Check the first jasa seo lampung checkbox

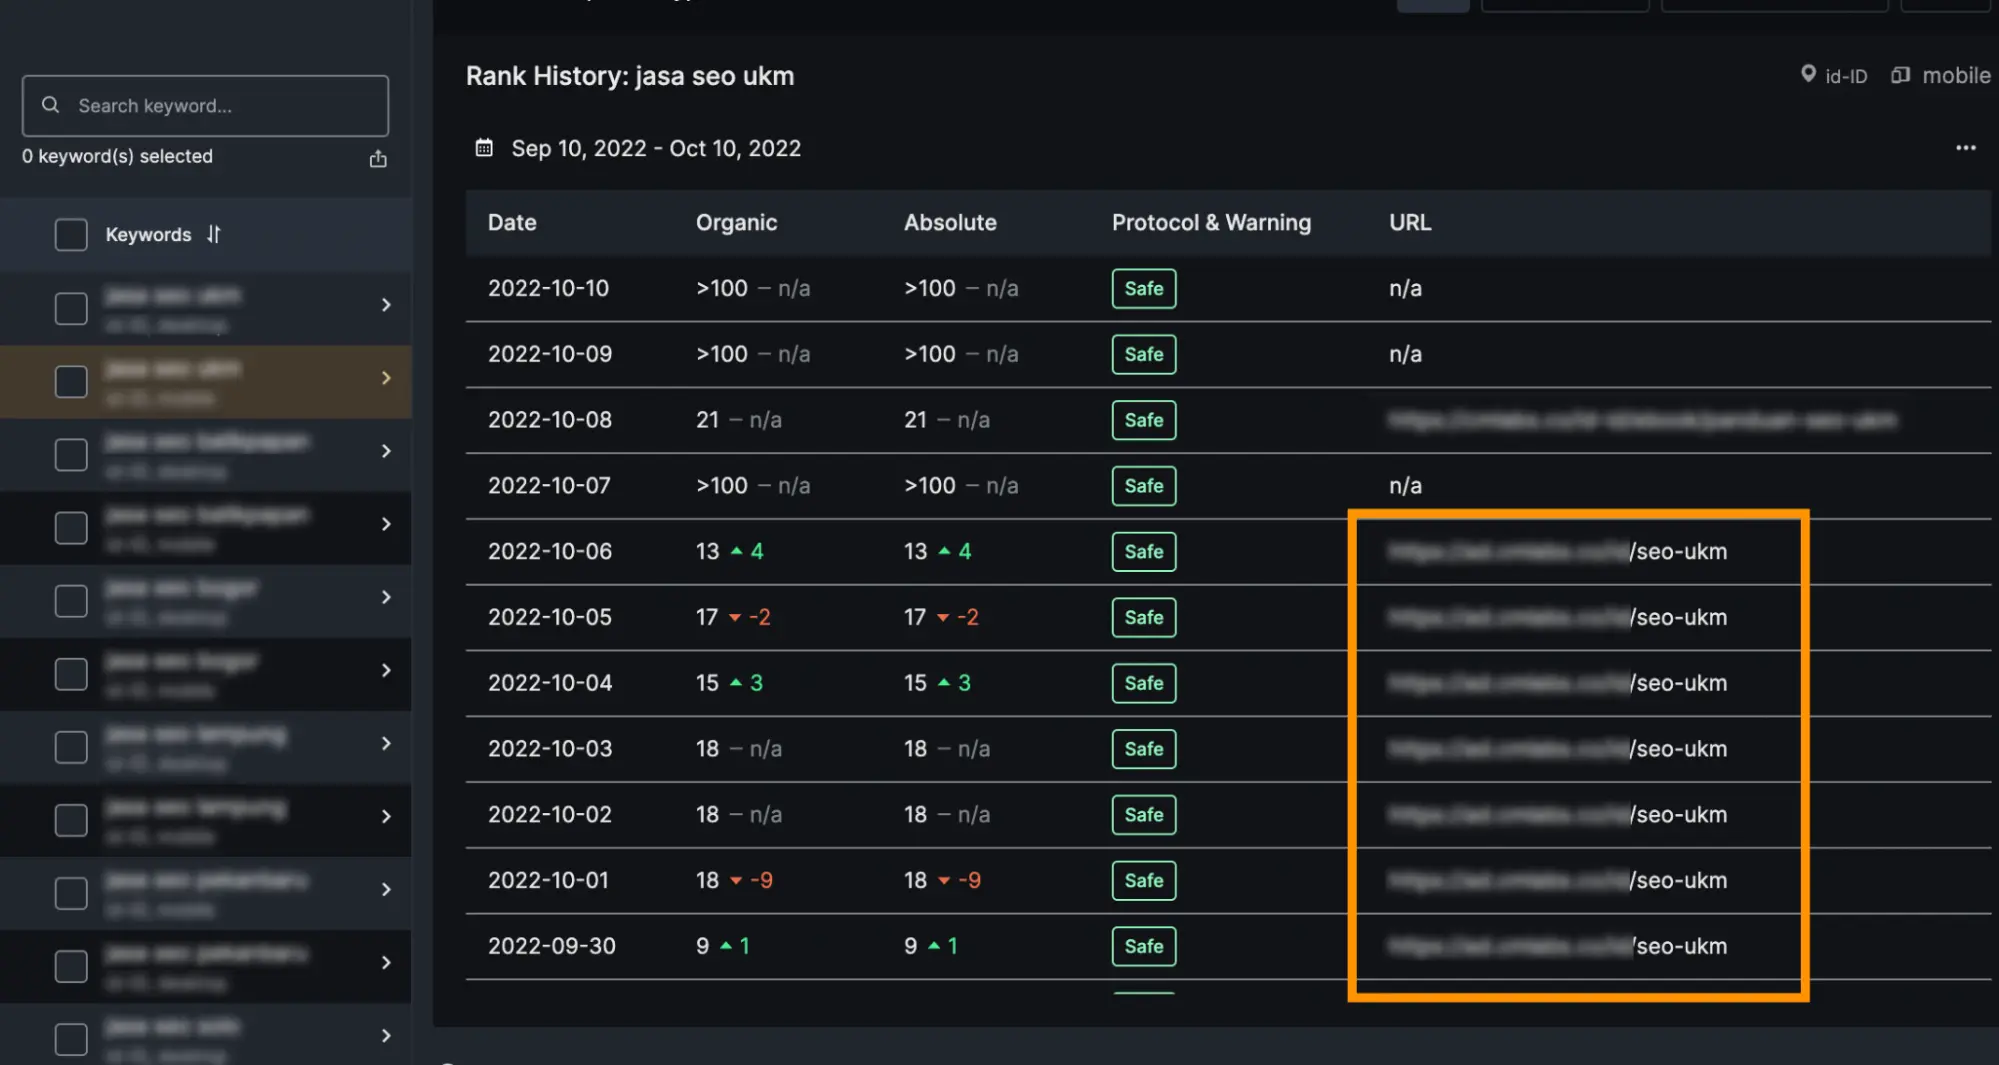tap(71, 746)
